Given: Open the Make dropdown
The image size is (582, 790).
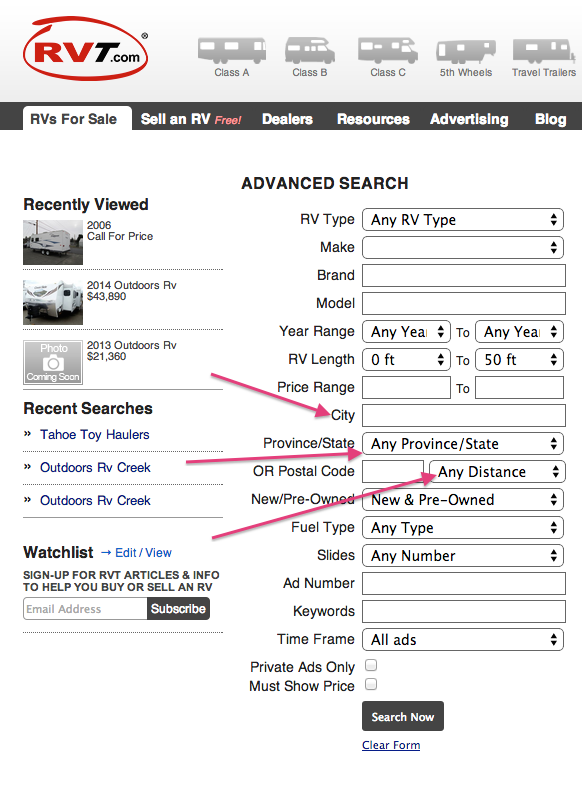Looking at the screenshot, I should [463, 247].
